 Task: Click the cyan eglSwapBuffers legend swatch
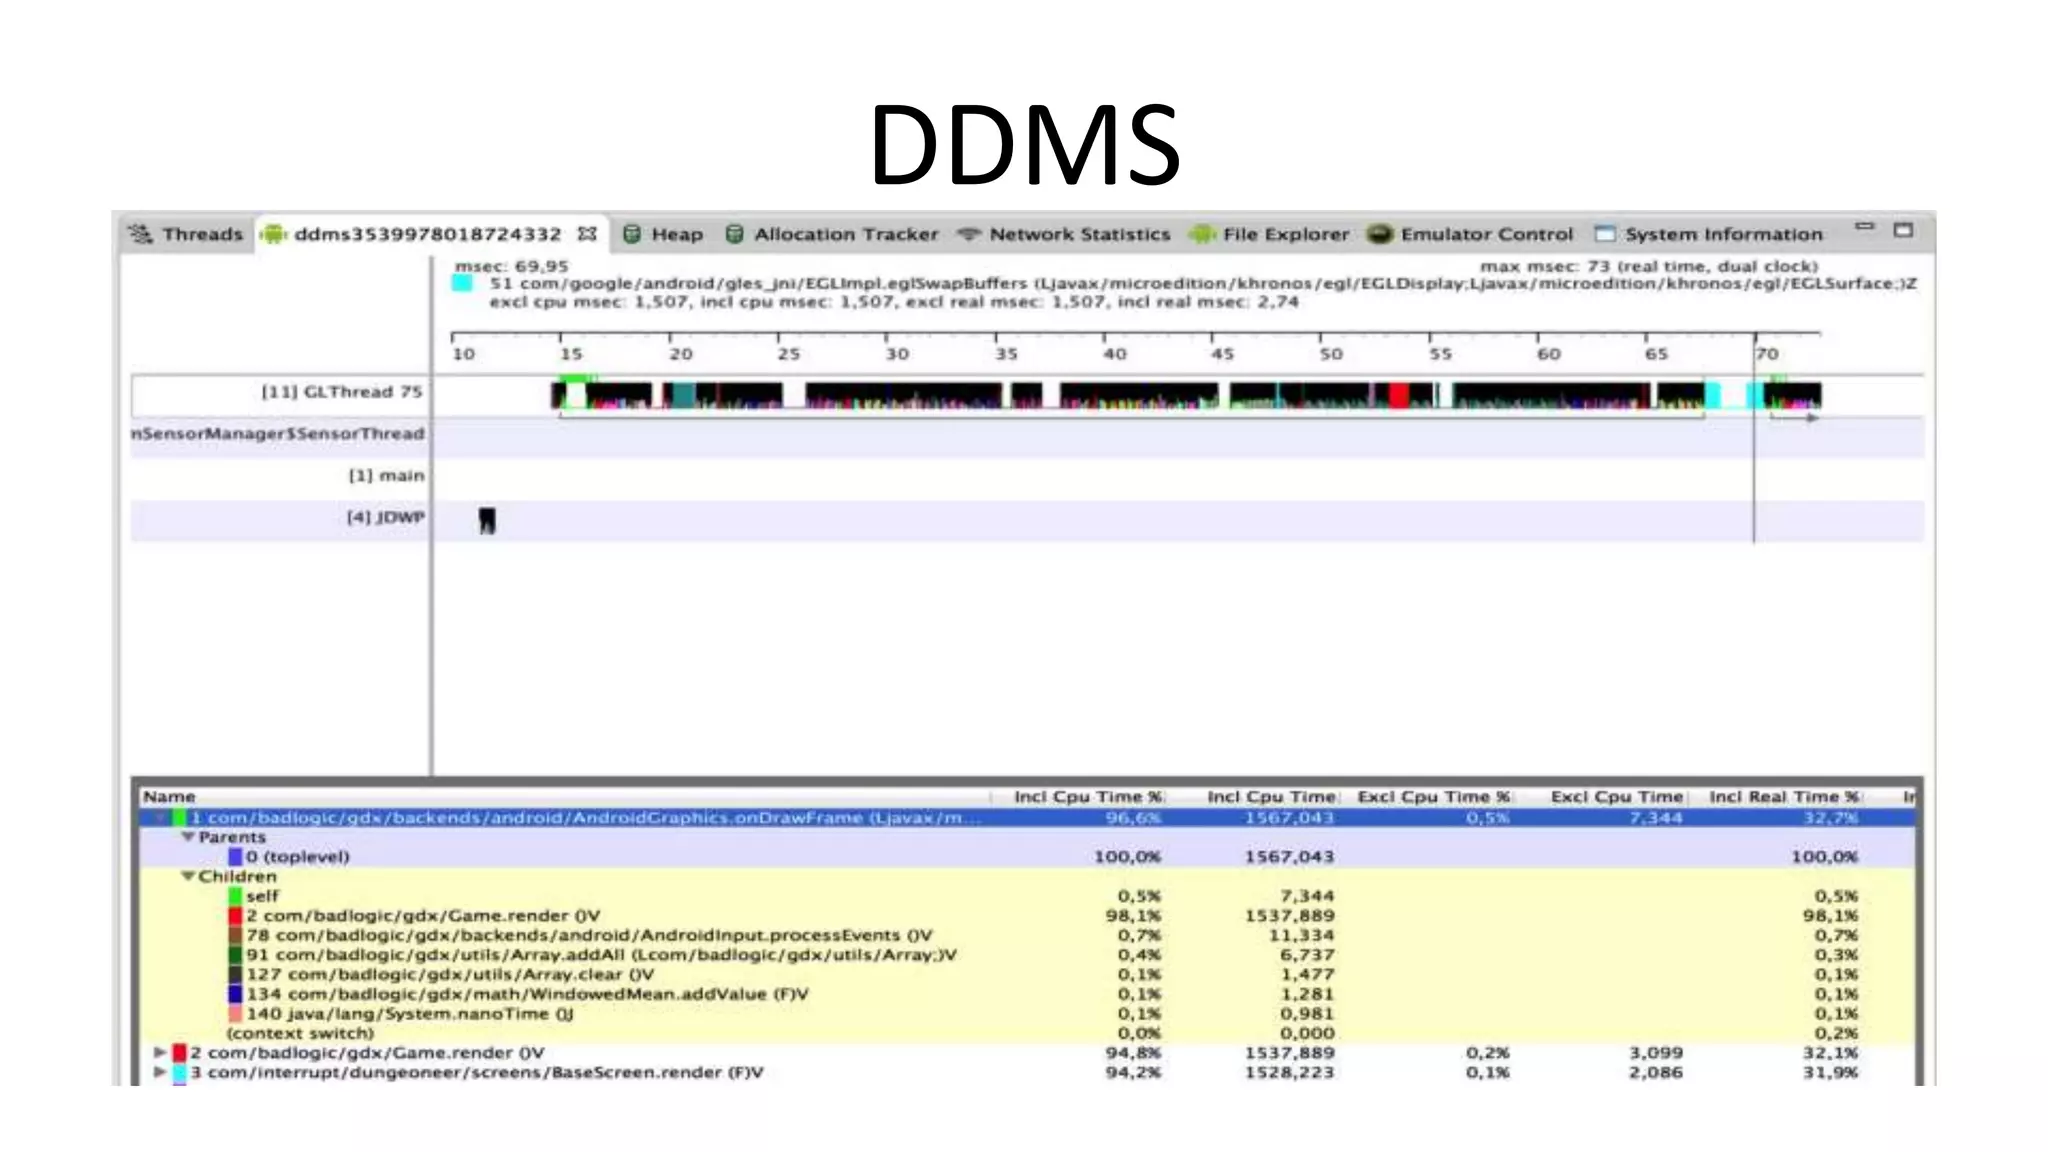462,283
